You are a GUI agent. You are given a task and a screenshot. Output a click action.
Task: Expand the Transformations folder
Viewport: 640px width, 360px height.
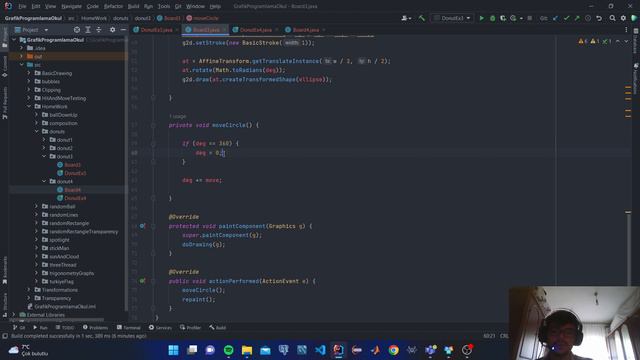tap(29, 290)
